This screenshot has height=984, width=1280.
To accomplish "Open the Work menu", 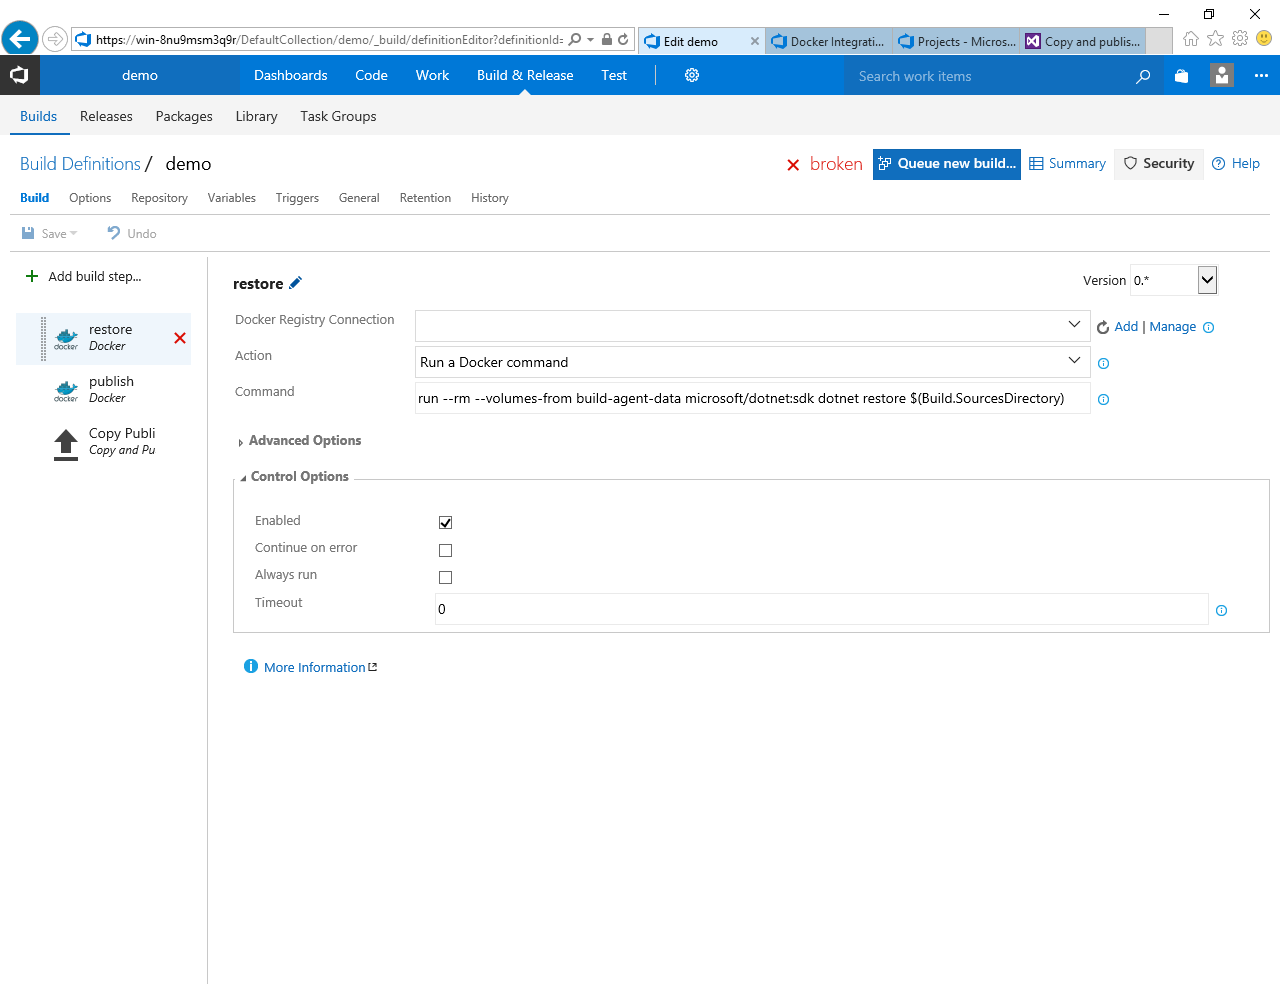I will point(432,75).
